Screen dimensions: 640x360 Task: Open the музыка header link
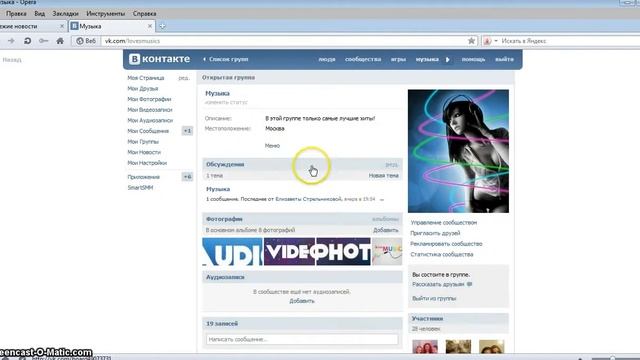click(427, 59)
